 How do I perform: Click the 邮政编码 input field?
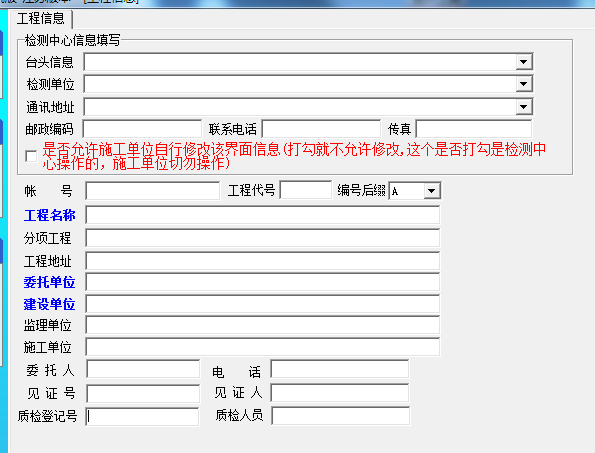[142, 129]
